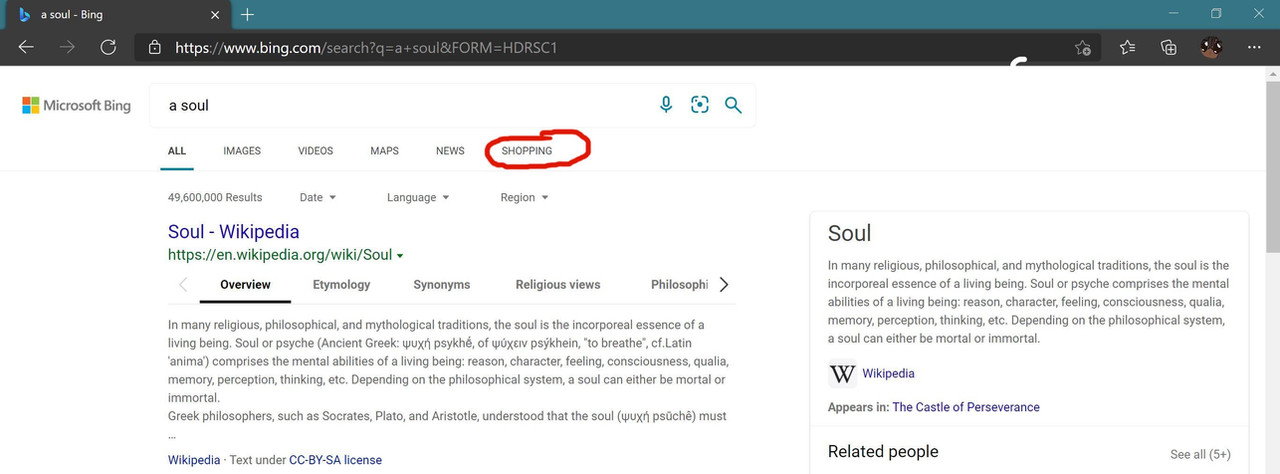Open the Soul - Wikipedia result title
Viewport: 1280px width, 474px height.
234,231
